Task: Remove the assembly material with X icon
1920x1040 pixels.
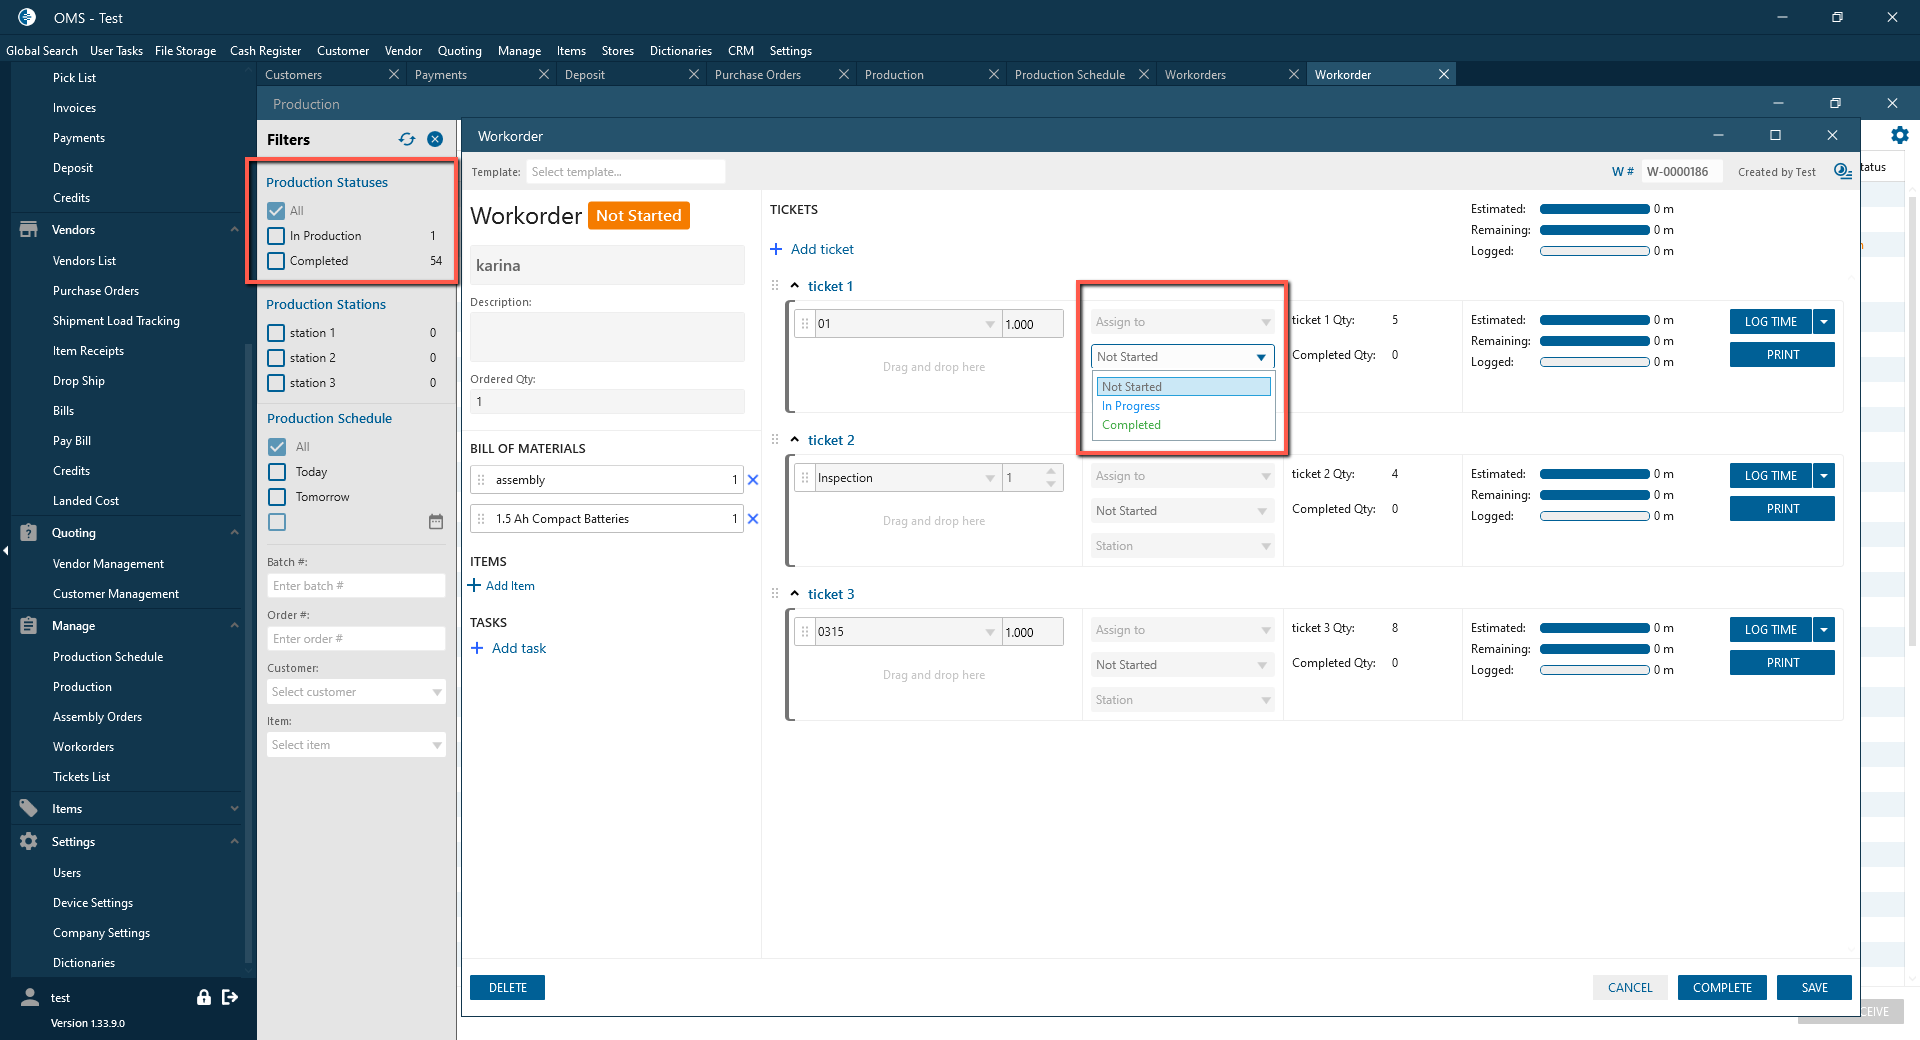Action: click(x=753, y=480)
